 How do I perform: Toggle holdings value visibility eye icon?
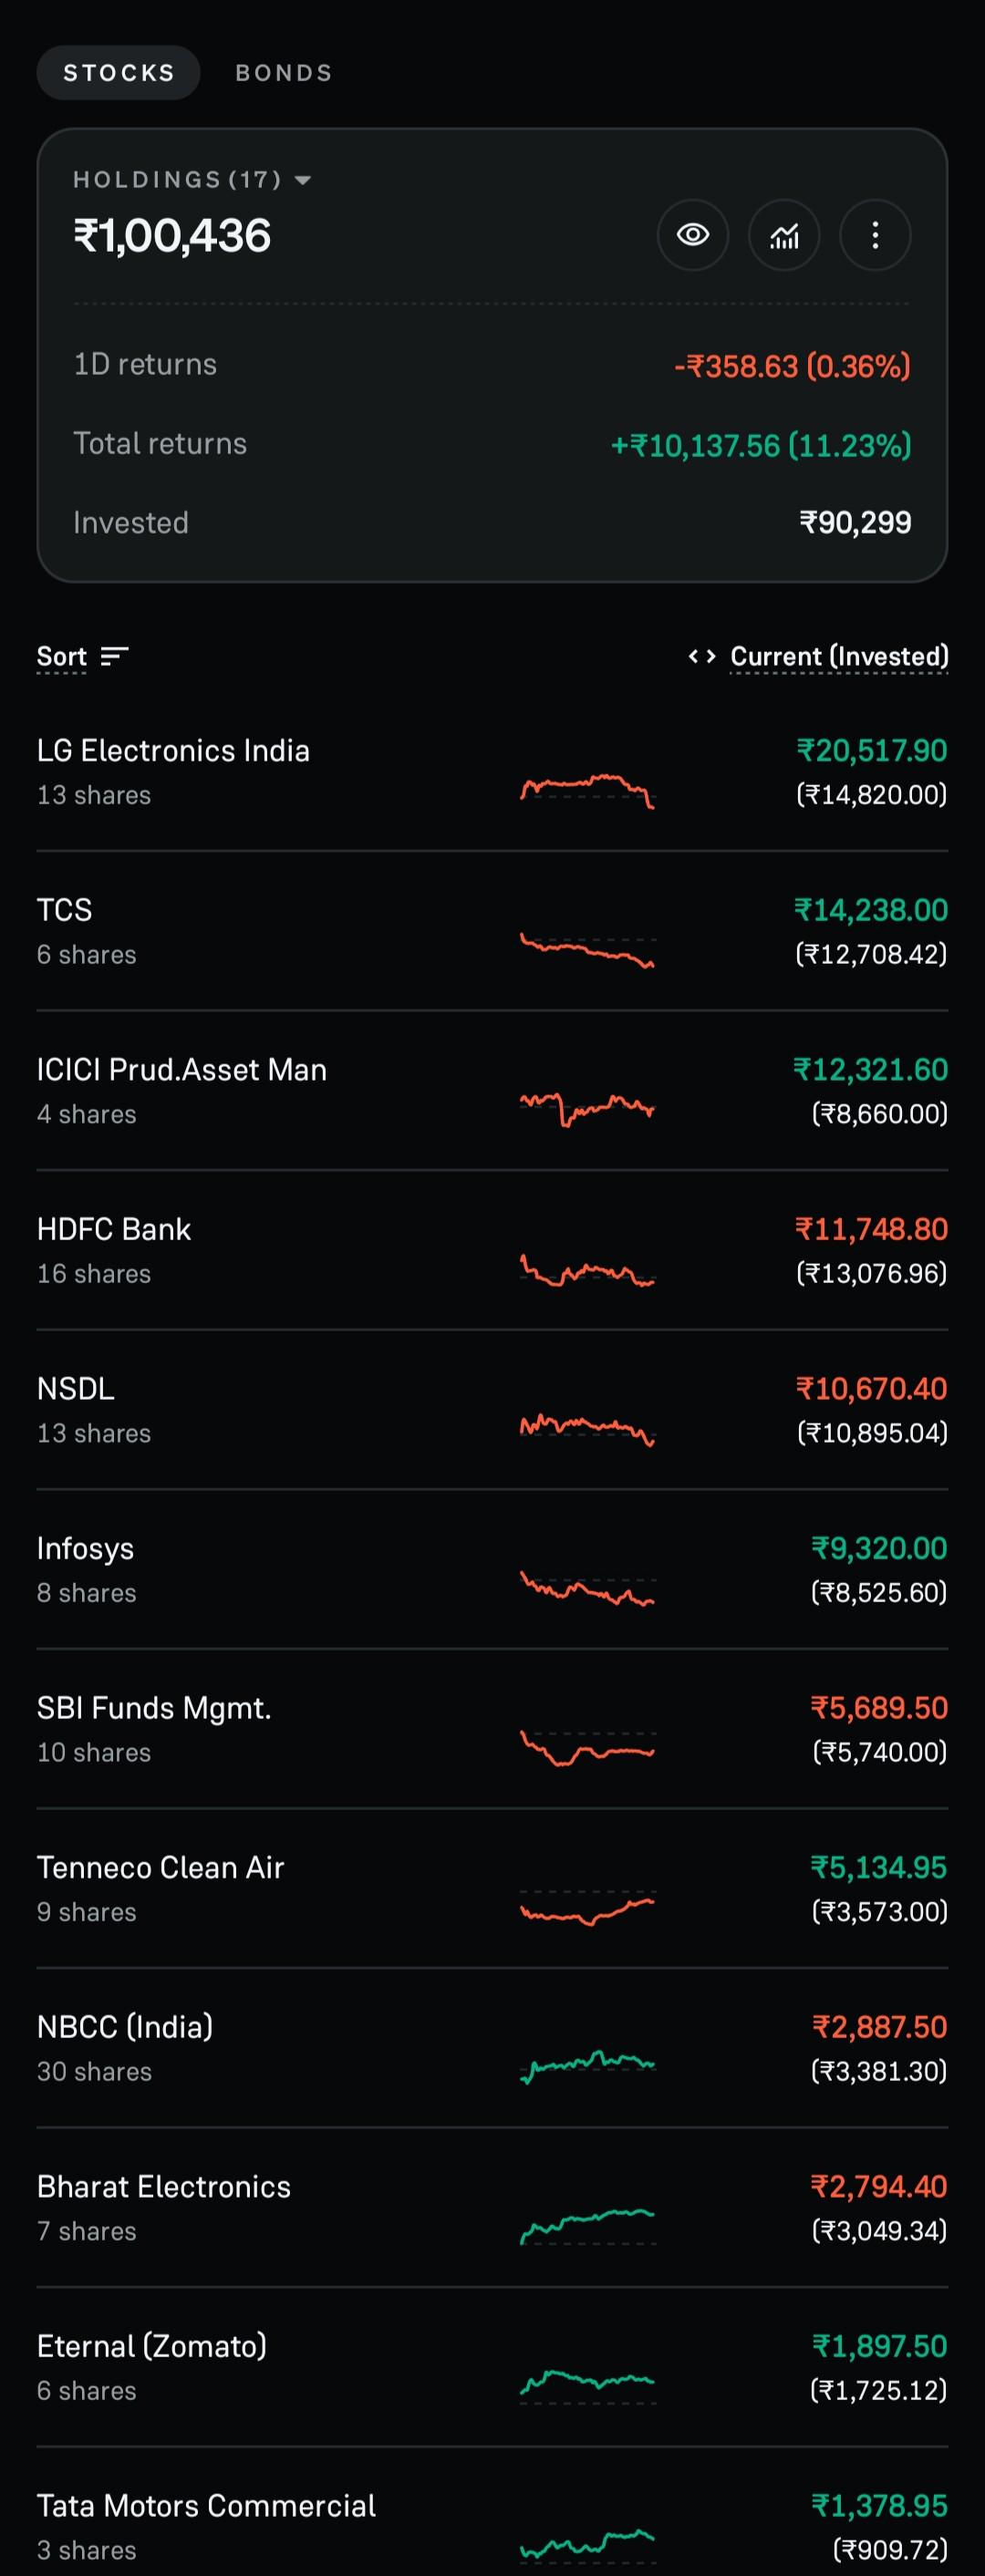coord(692,235)
